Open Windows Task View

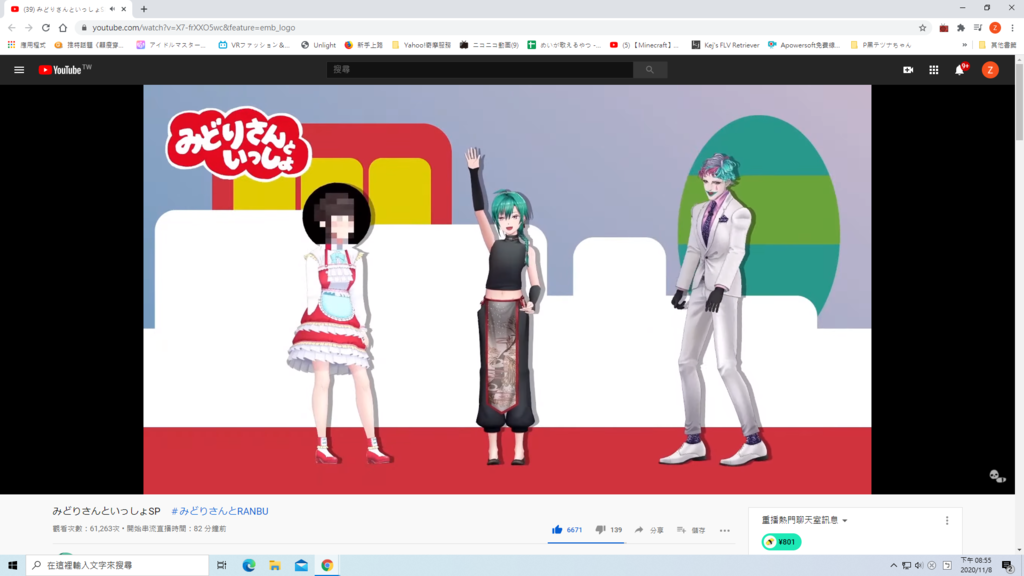pyautogui.click(x=222, y=566)
